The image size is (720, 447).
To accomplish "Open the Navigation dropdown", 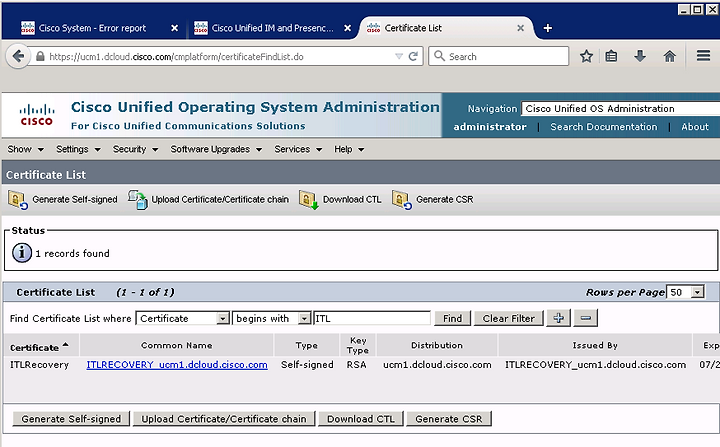I will pos(620,109).
